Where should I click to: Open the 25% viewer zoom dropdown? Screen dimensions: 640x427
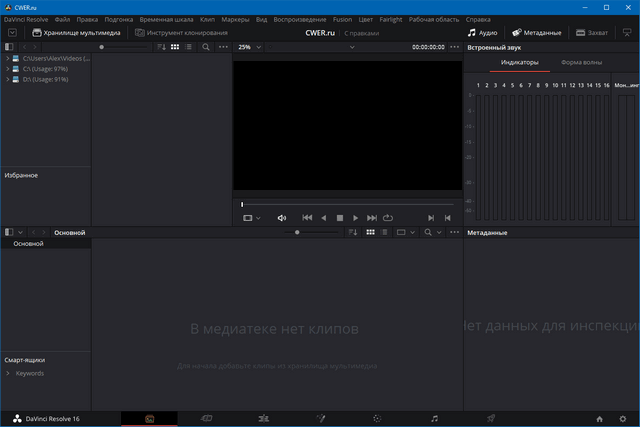(248, 47)
